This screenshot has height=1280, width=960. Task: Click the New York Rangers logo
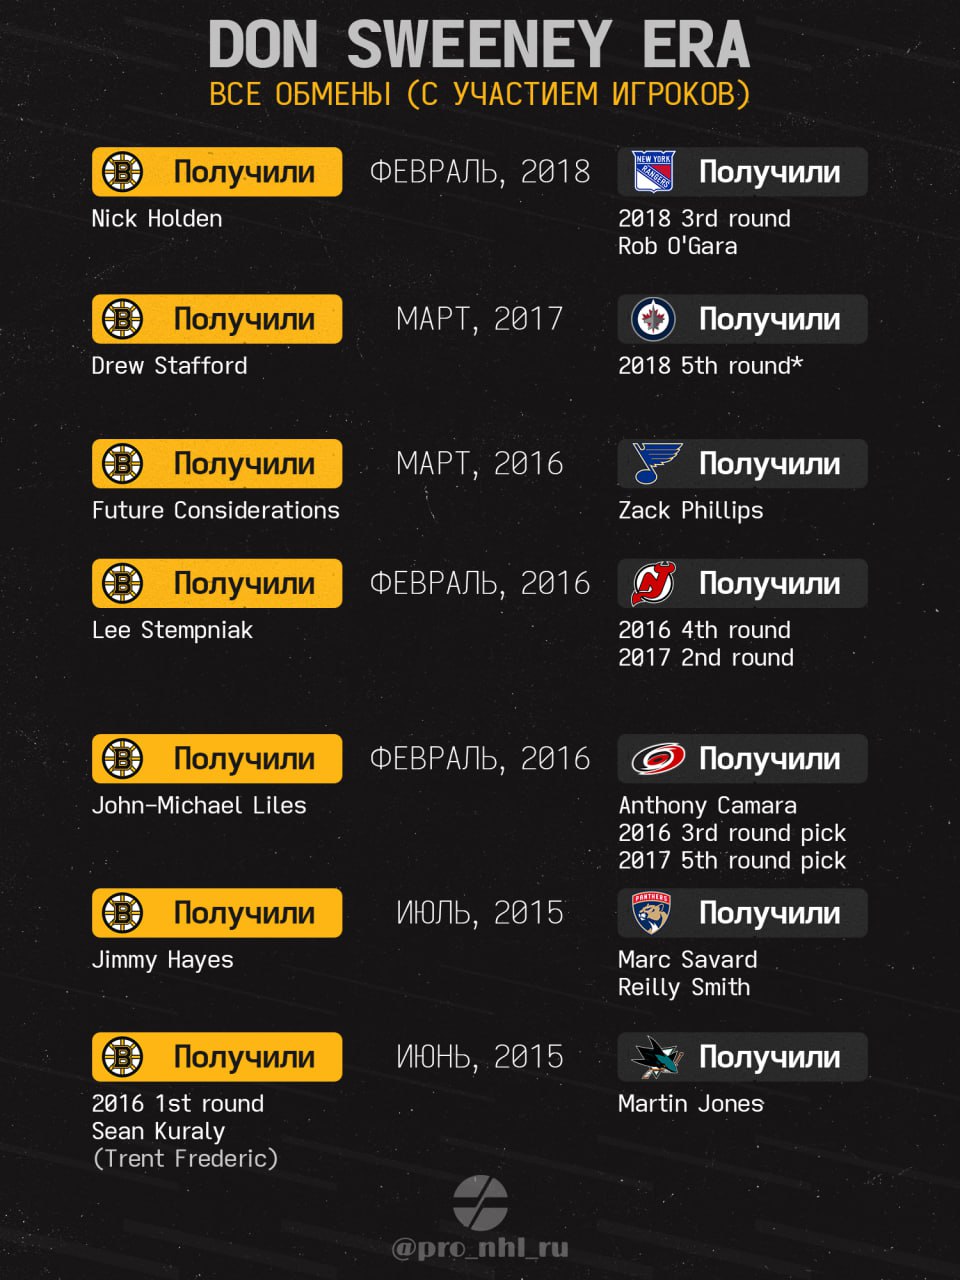point(654,172)
